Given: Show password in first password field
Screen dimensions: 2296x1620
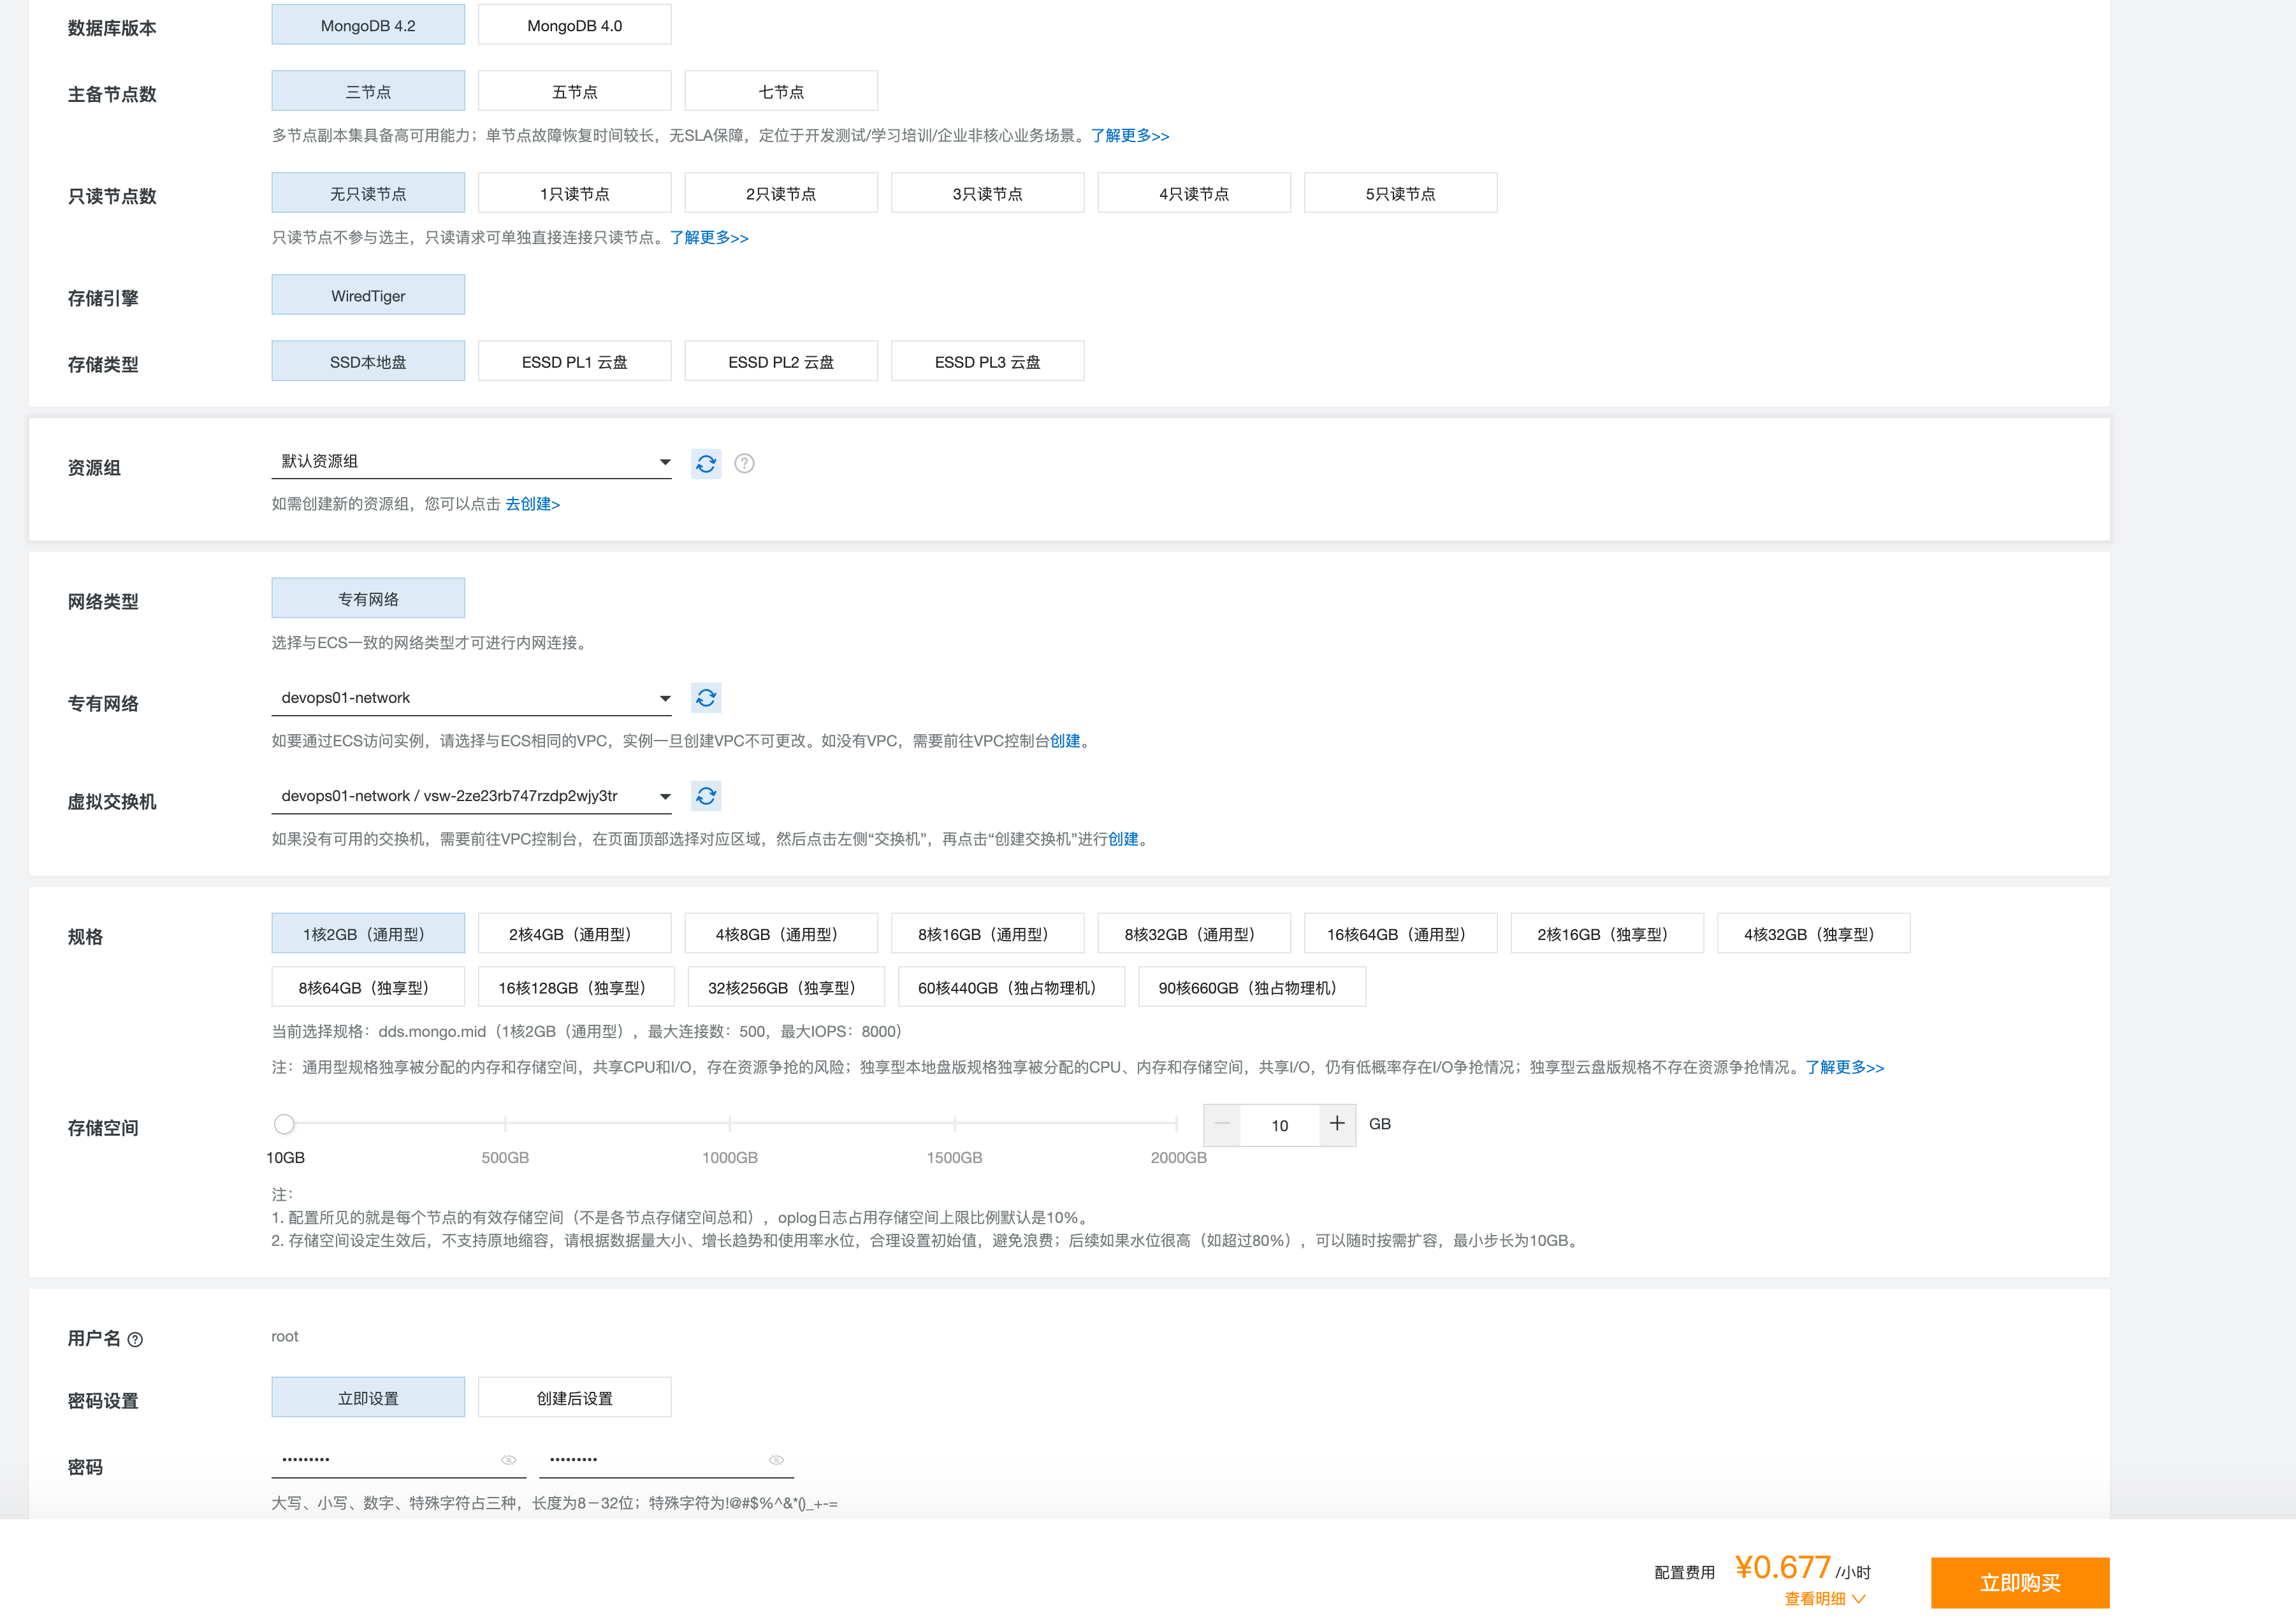Looking at the screenshot, I should pos(508,1460).
